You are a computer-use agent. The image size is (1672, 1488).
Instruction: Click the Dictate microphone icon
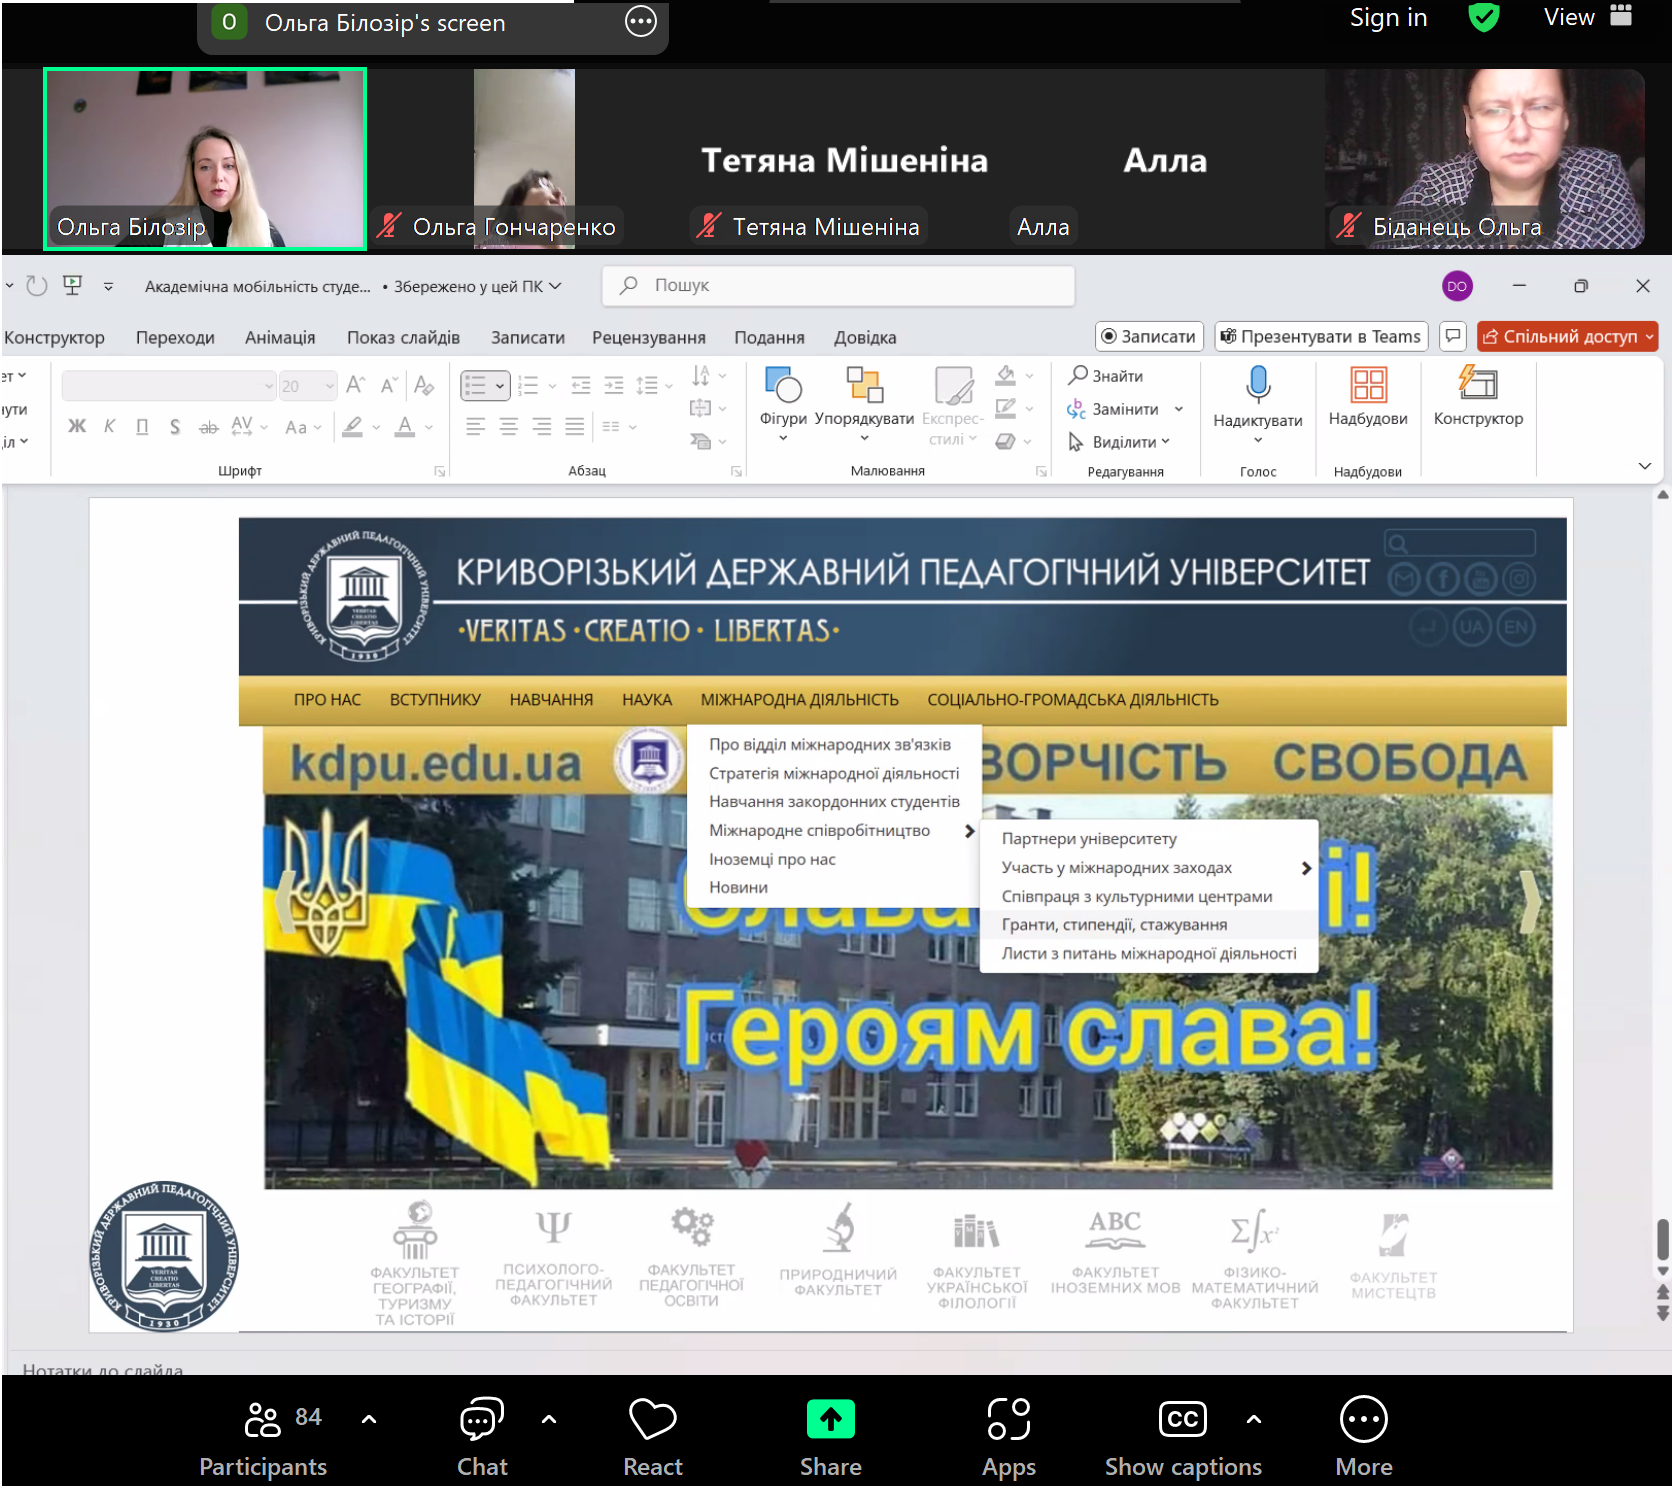pos(1257,385)
